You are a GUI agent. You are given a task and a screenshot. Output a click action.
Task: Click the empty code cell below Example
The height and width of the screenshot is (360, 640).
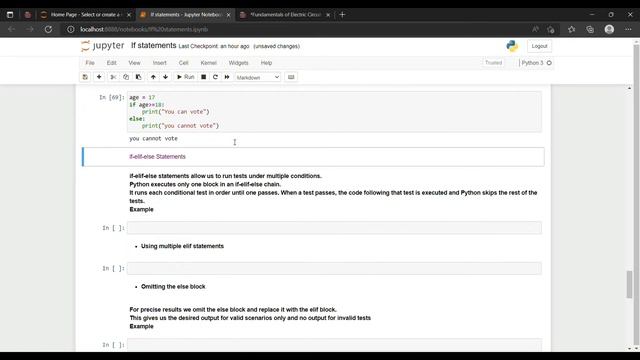pos(334,228)
